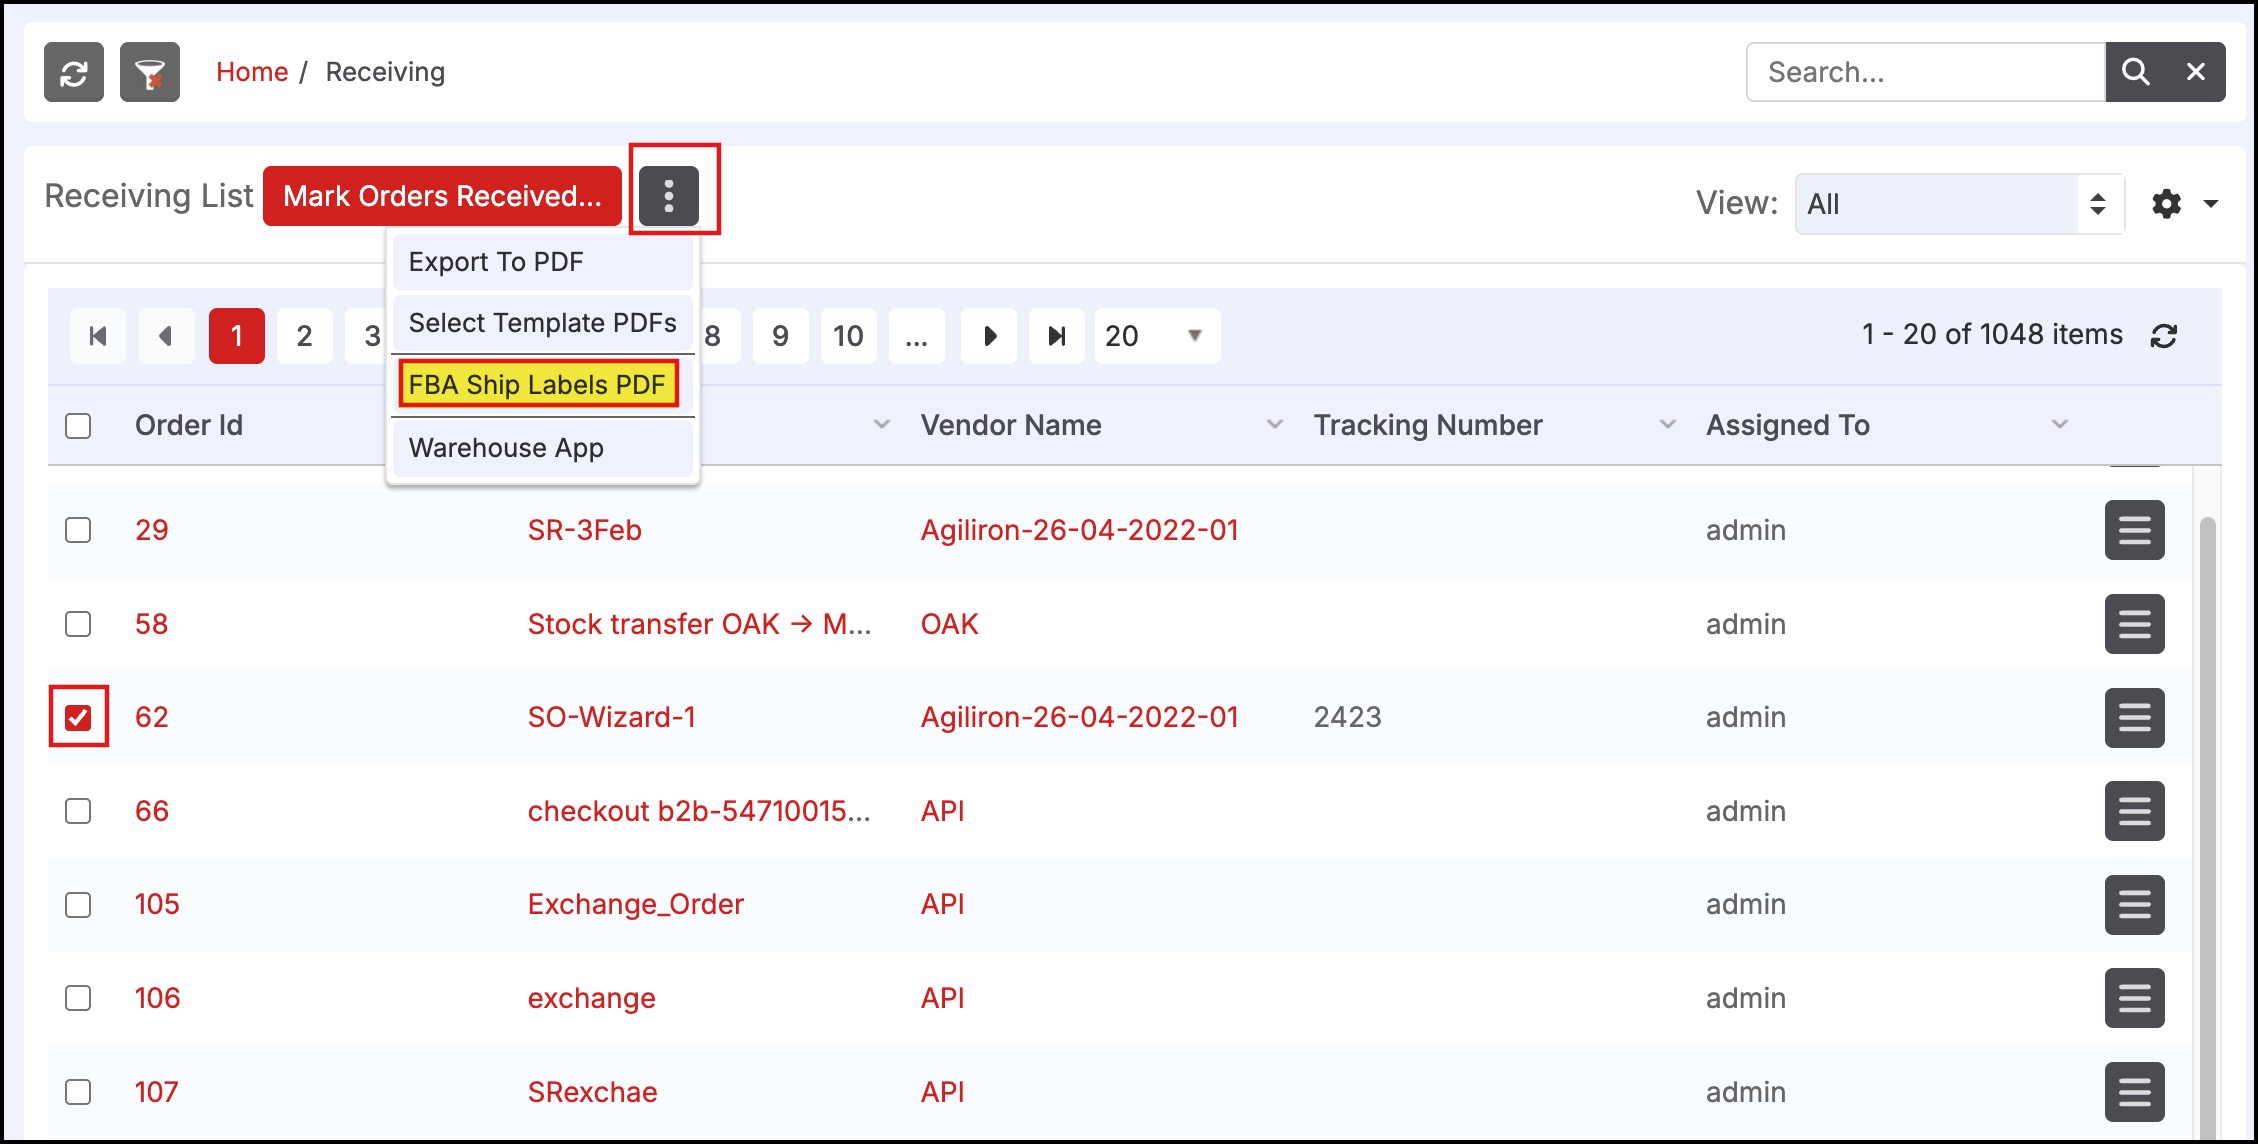Image resolution: width=2258 pixels, height=1144 pixels.
Task: Click Mark Orders Received button
Action: [442, 196]
